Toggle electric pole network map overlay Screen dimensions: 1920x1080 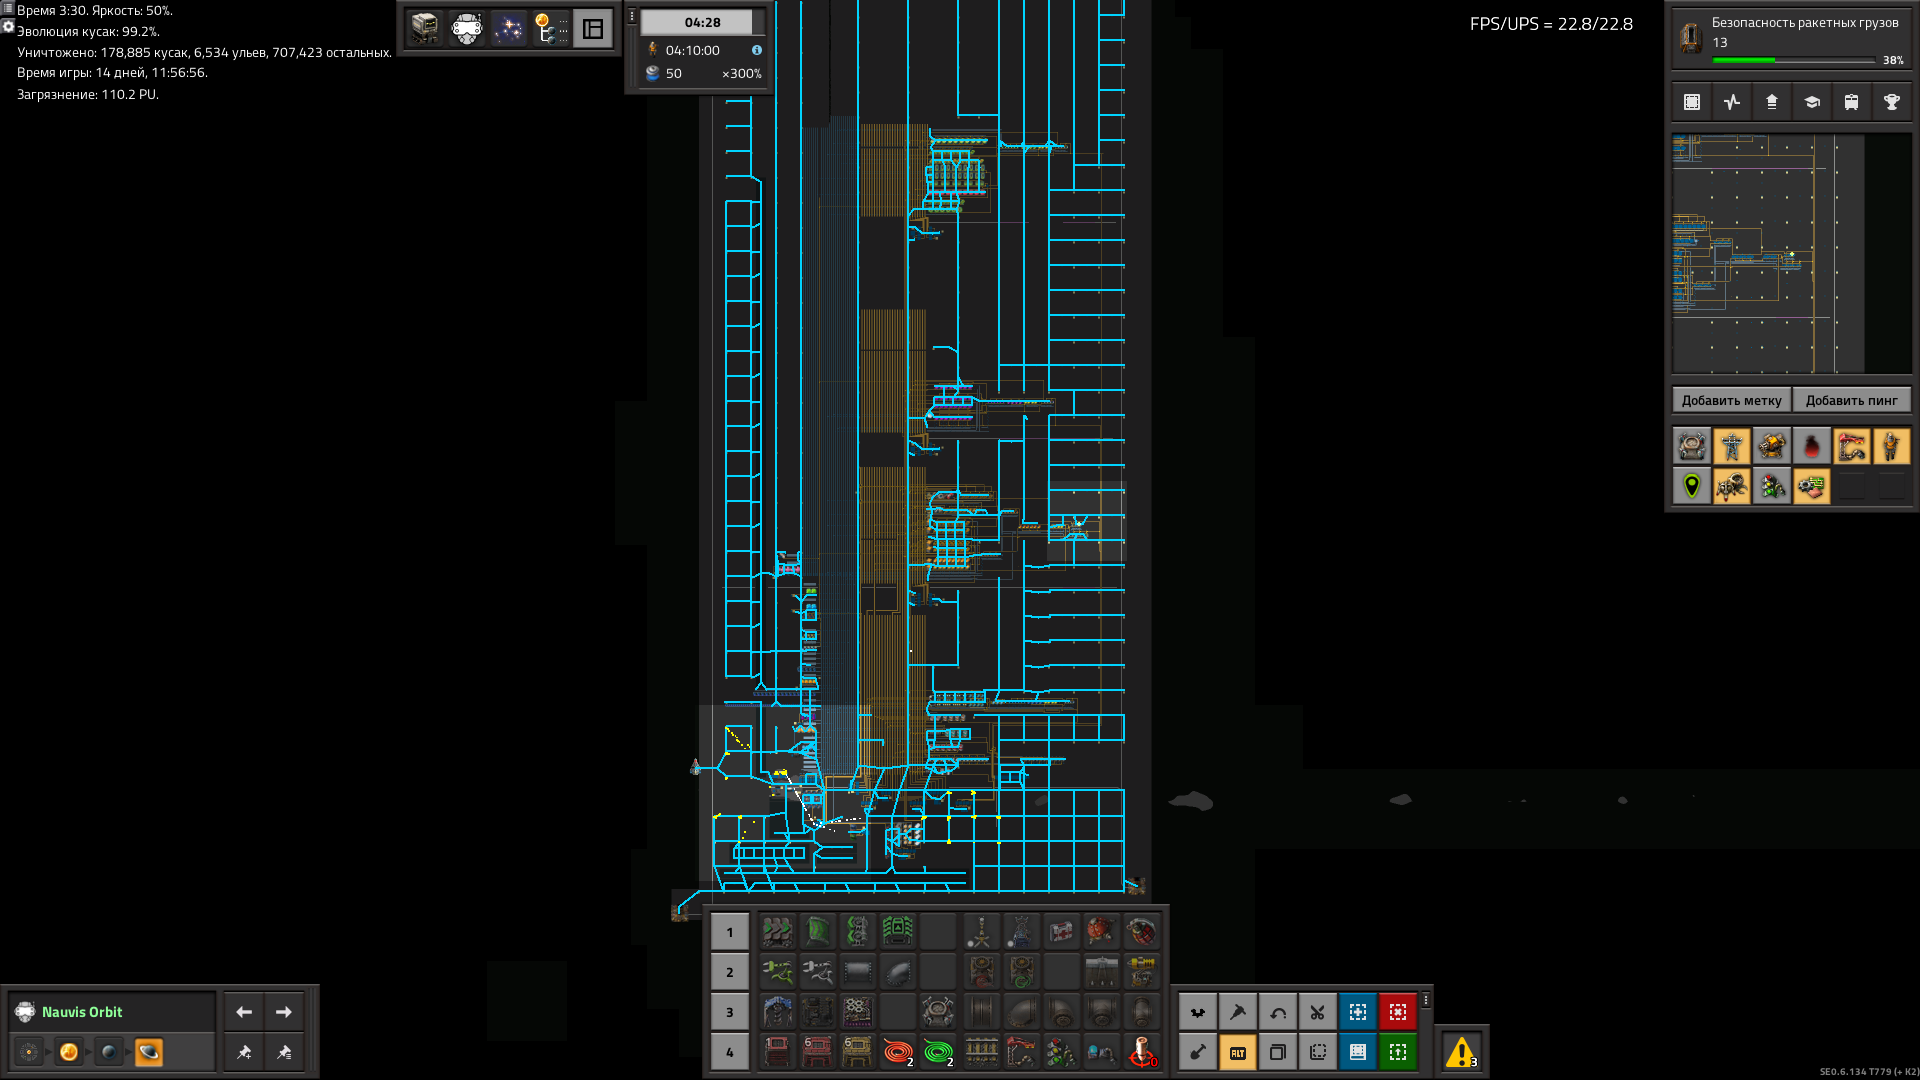tap(1731, 446)
